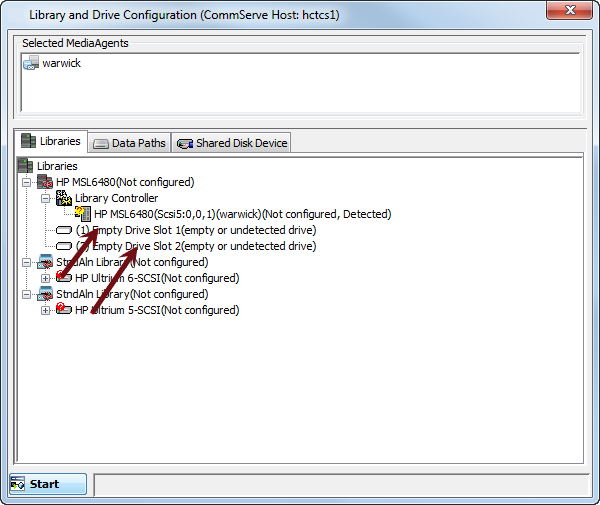Viewport: 600px width, 505px height.
Task: Click the HP MSL6480 library icon
Action: 45,182
